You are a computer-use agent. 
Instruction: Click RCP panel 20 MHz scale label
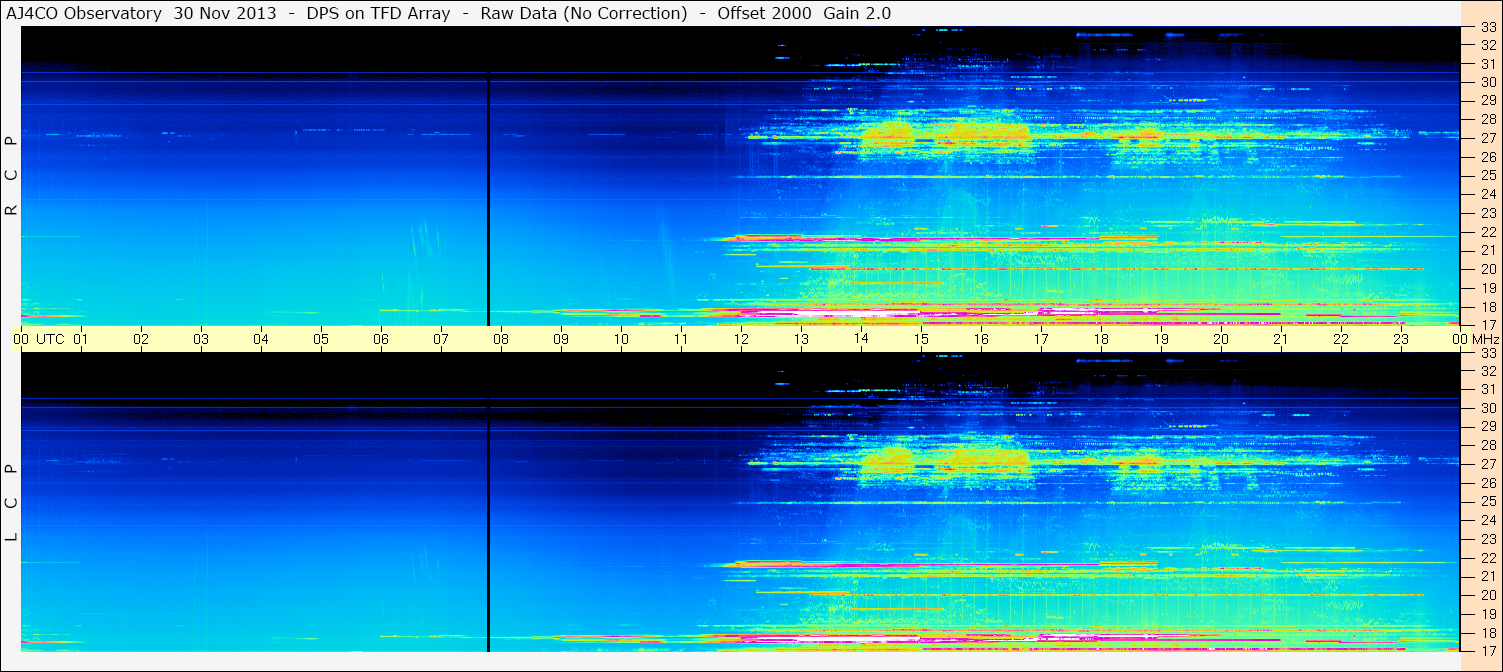click(x=1488, y=269)
